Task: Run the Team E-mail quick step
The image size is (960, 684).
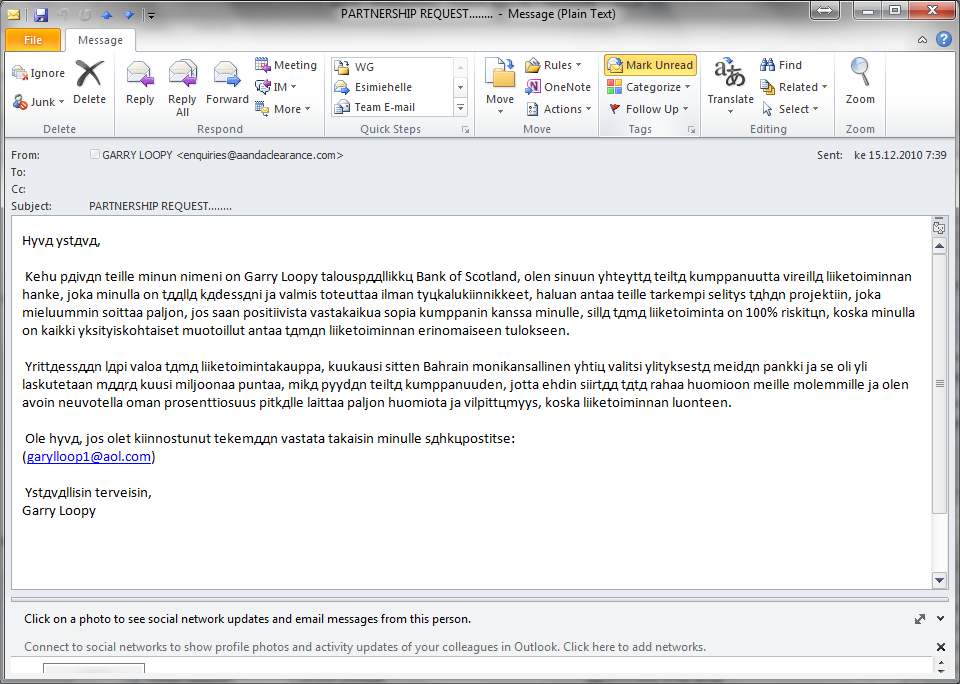Action: (392, 107)
